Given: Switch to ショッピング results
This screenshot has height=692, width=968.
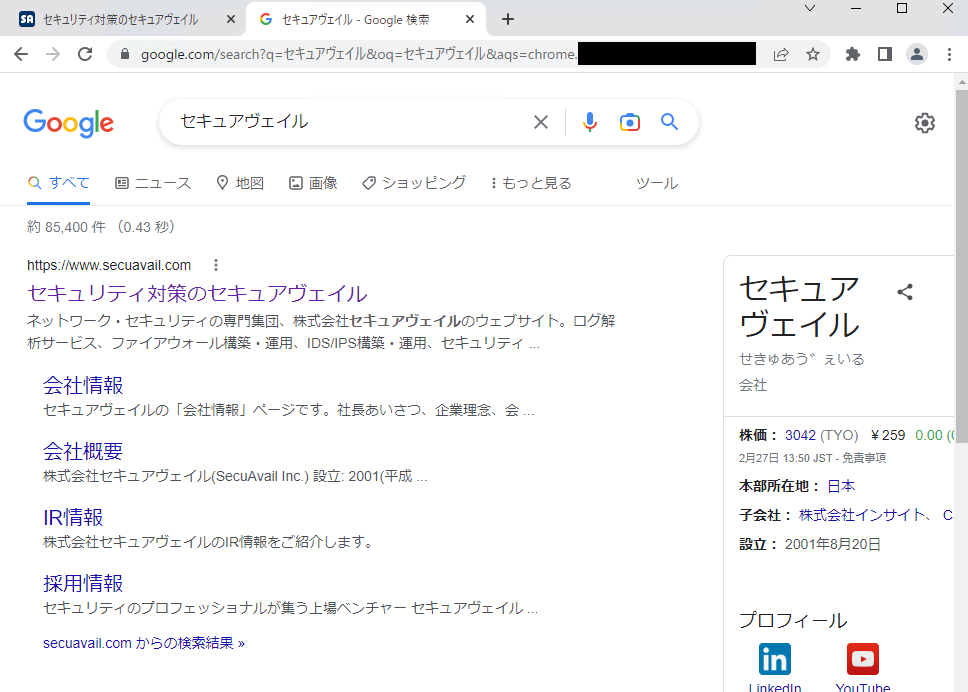Looking at the screenshot, I should coord(414,183).
